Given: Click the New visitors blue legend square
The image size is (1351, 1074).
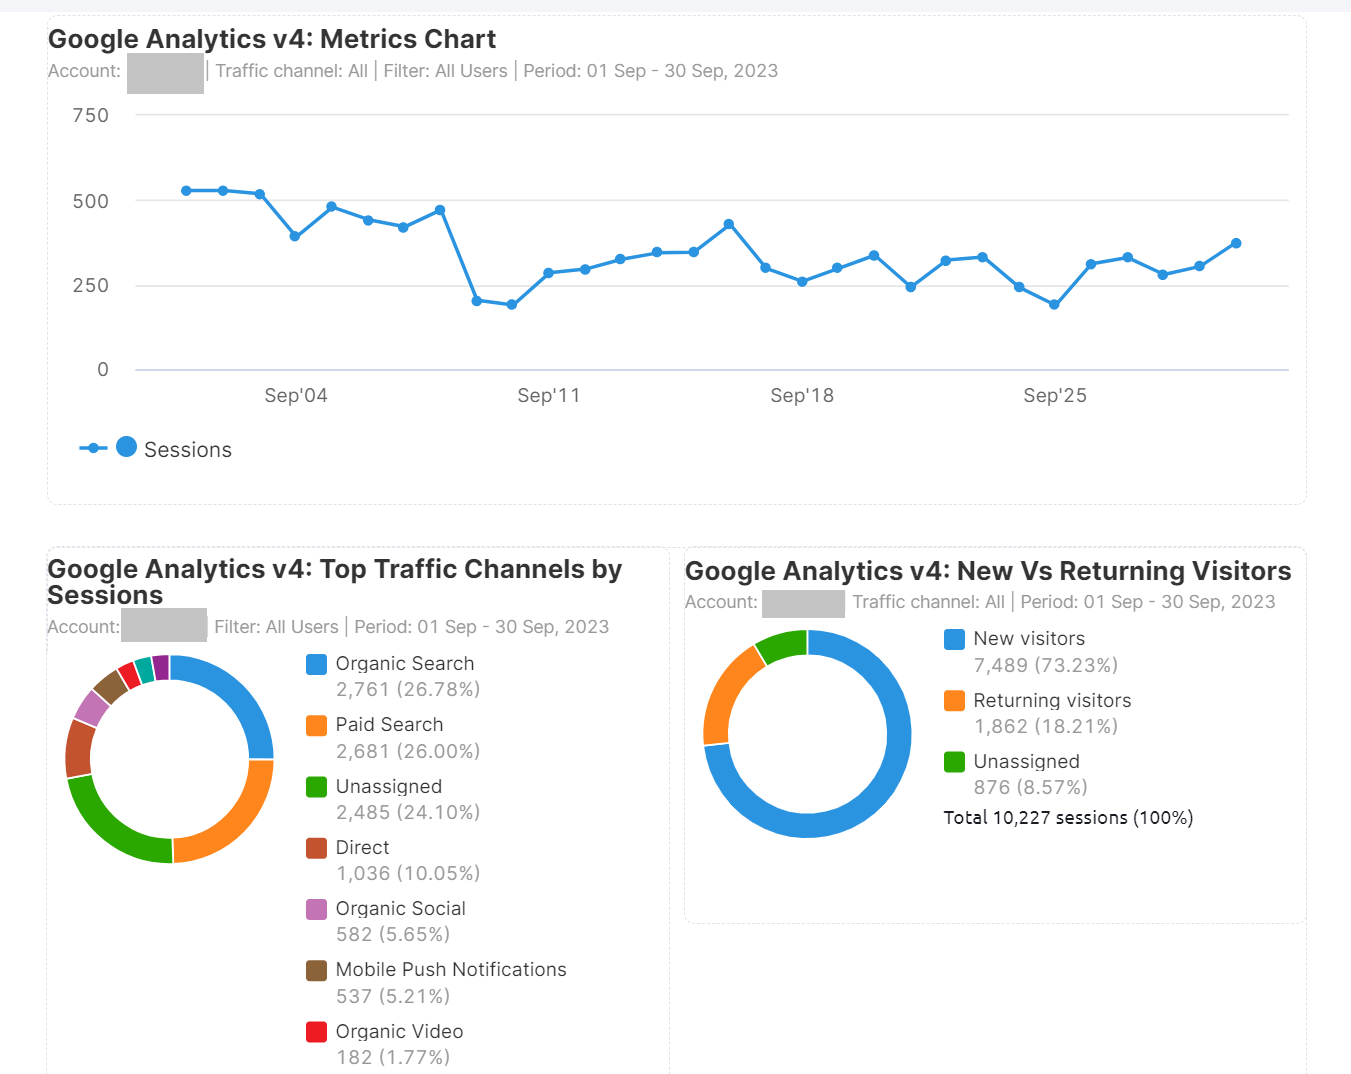Looking at the screenshot, I should 953,638.
